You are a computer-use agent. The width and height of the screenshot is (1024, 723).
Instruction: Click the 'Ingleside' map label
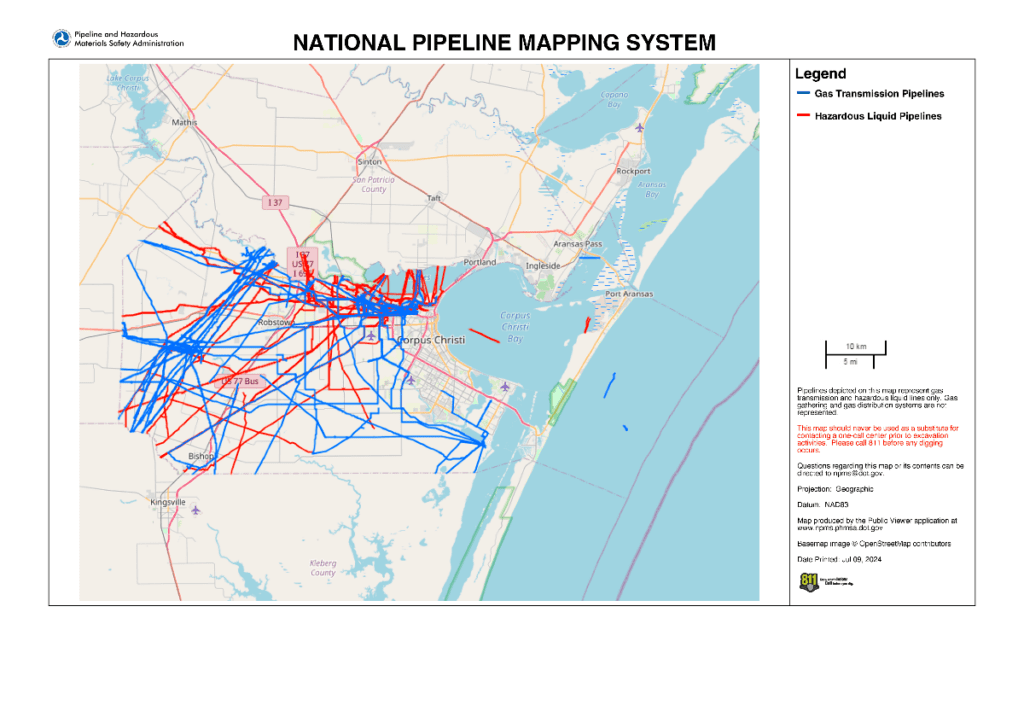point(543,266)
